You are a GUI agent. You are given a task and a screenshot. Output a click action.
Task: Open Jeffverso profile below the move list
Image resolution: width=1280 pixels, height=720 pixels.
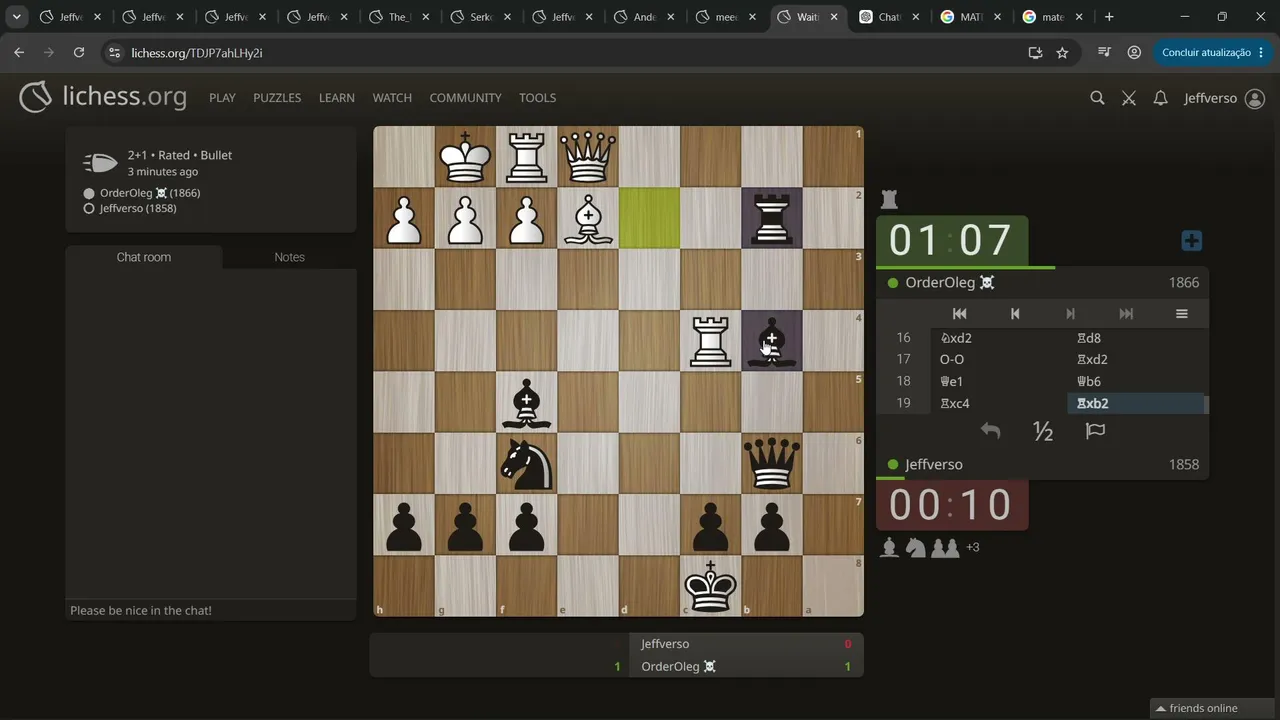[934, 465]
